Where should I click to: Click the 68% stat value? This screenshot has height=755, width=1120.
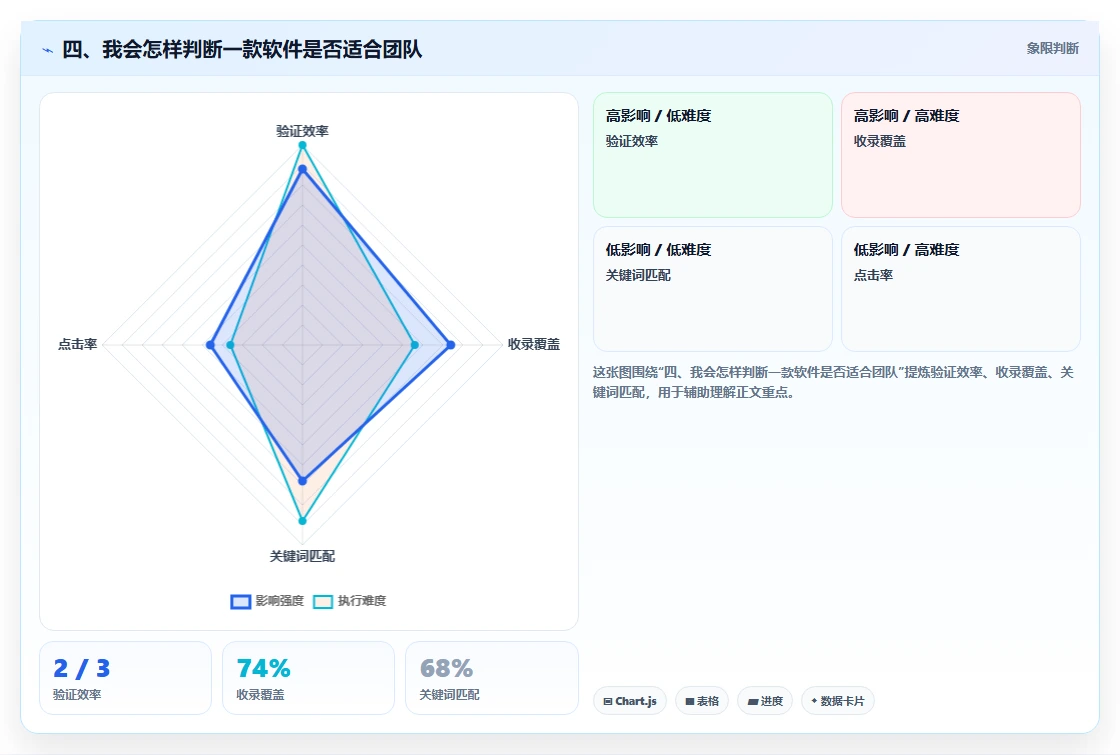(446, 669)
